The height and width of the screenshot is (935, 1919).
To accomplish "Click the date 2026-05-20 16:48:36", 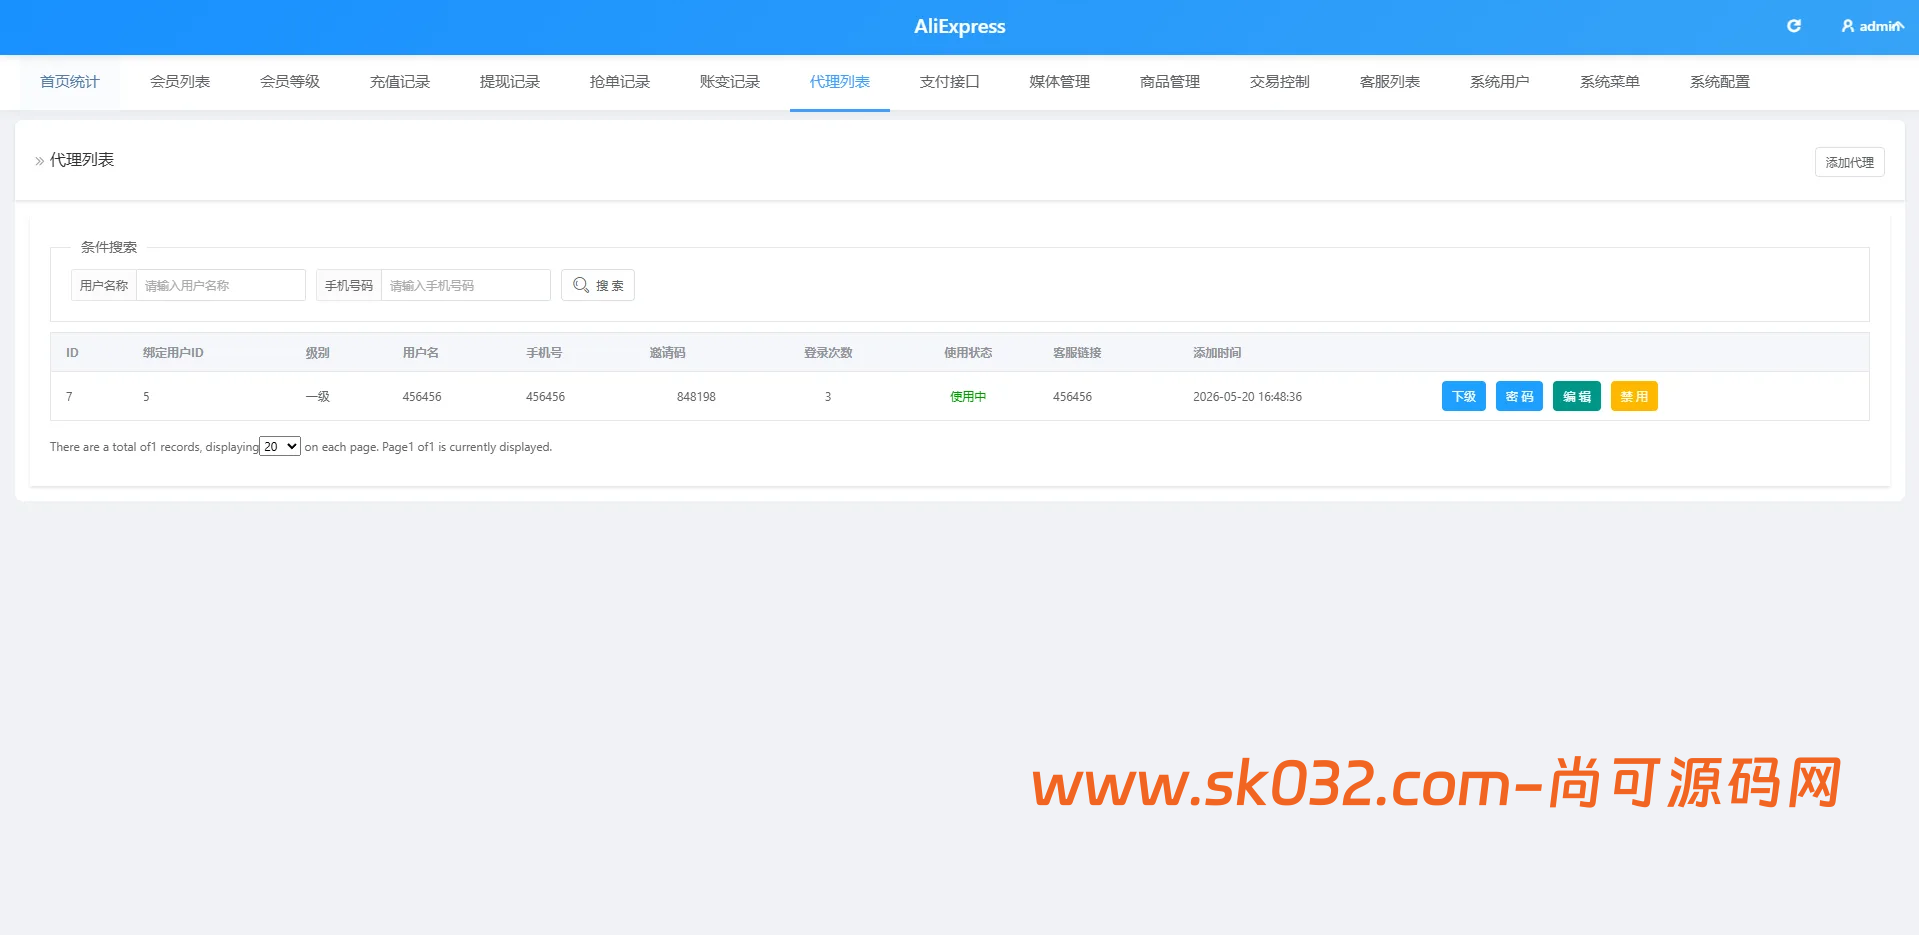I will tap(1247, 397).
